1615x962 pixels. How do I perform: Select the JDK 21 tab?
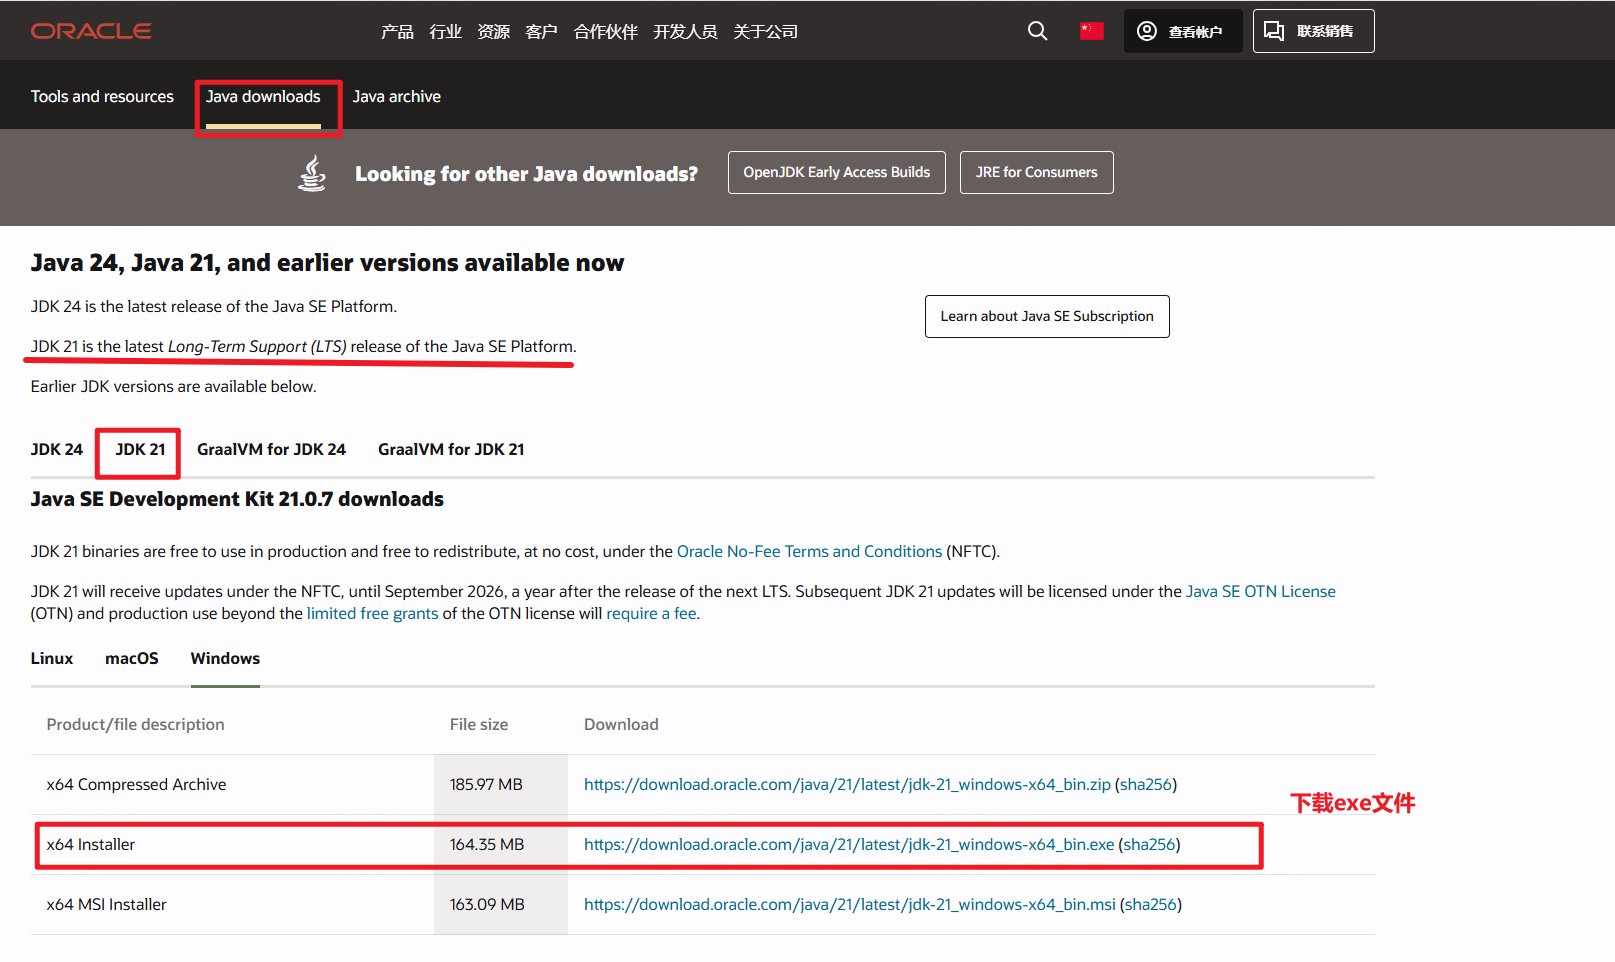coord(140,450)
